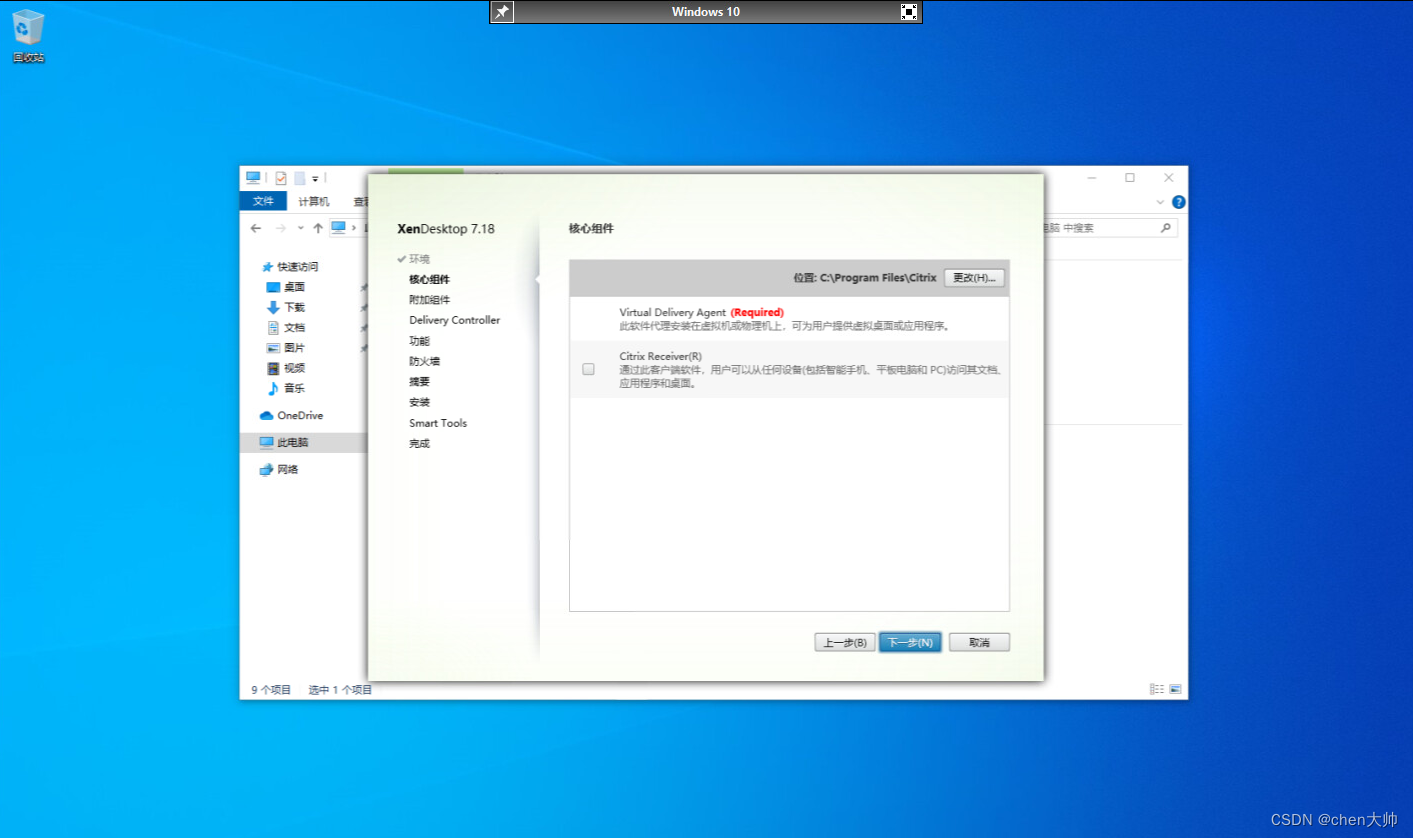
Task: Click the Citrix Receiver(R) component title
Action: (660, 356)
